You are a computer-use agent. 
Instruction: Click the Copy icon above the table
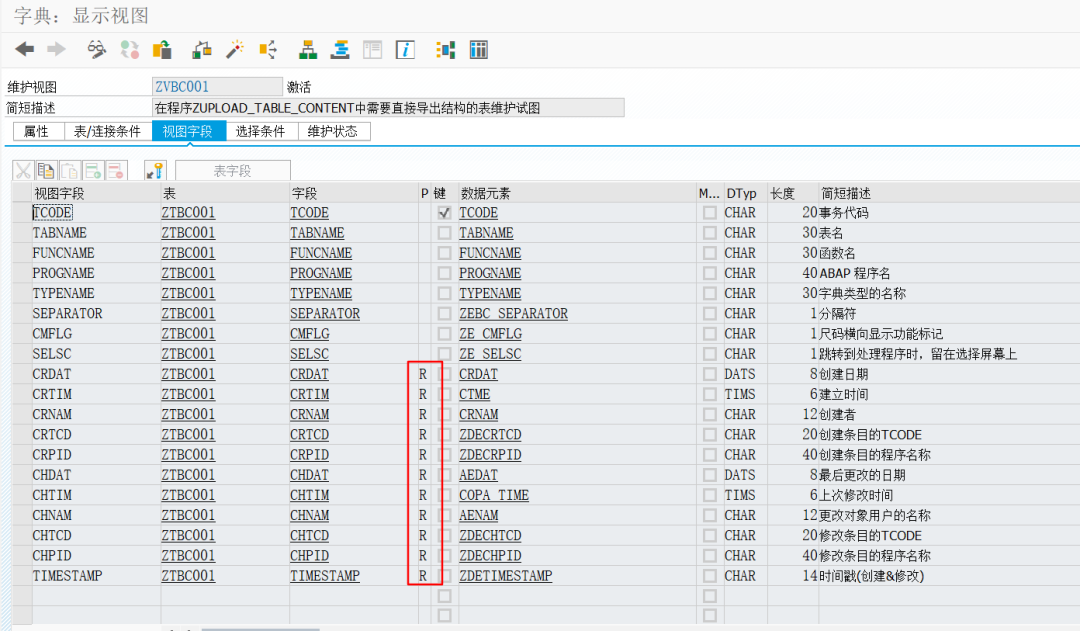[x=46, y=170]
